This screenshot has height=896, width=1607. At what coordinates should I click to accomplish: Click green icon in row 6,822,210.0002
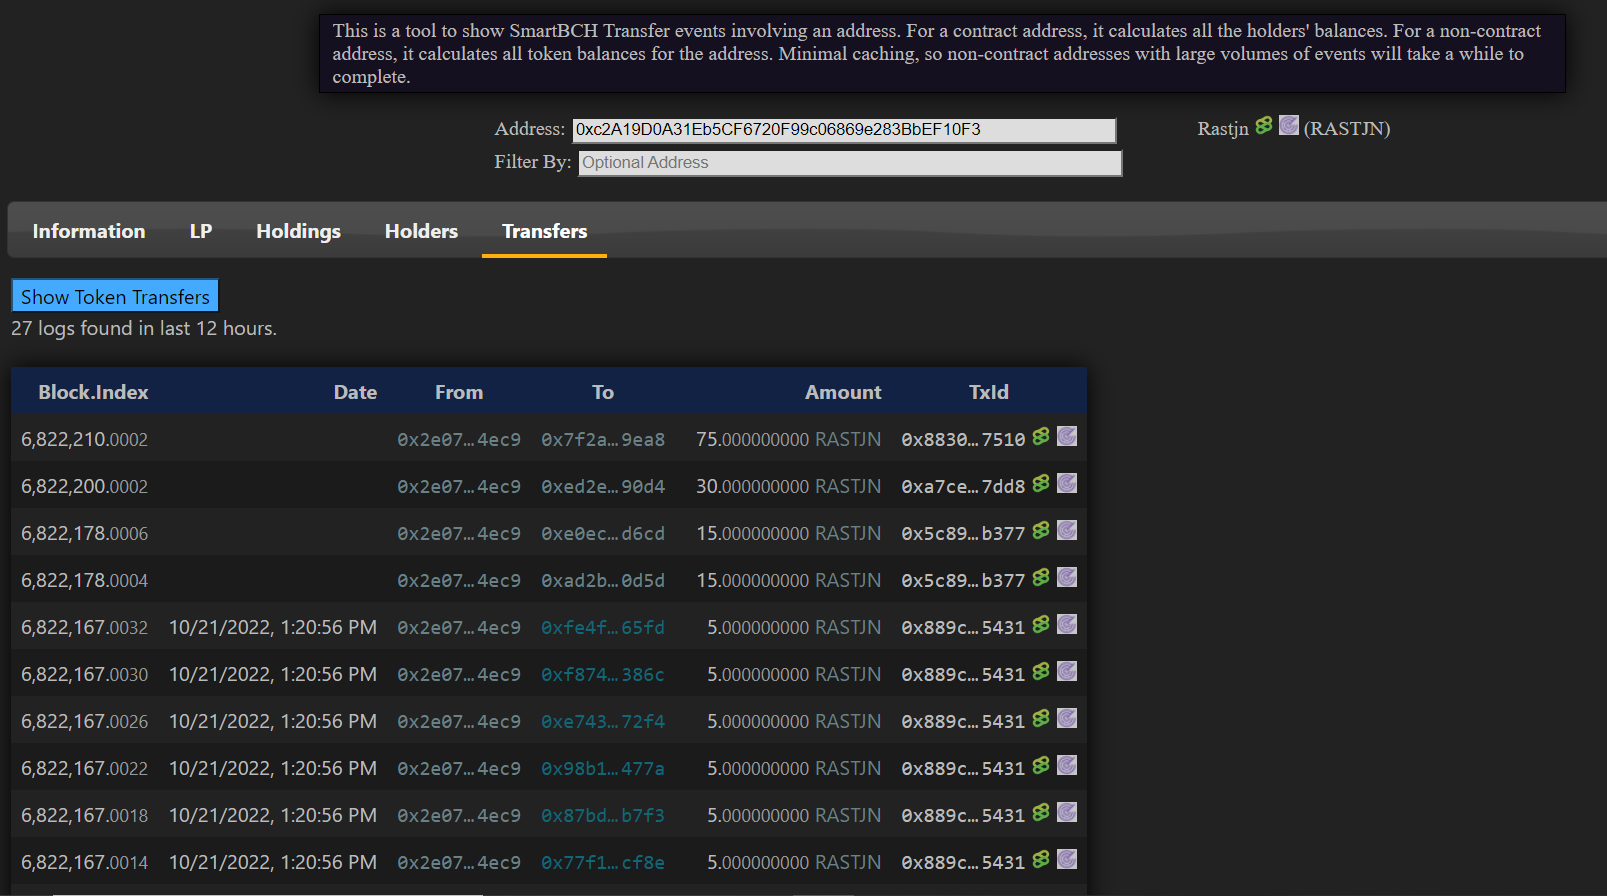click(1041, 436)
